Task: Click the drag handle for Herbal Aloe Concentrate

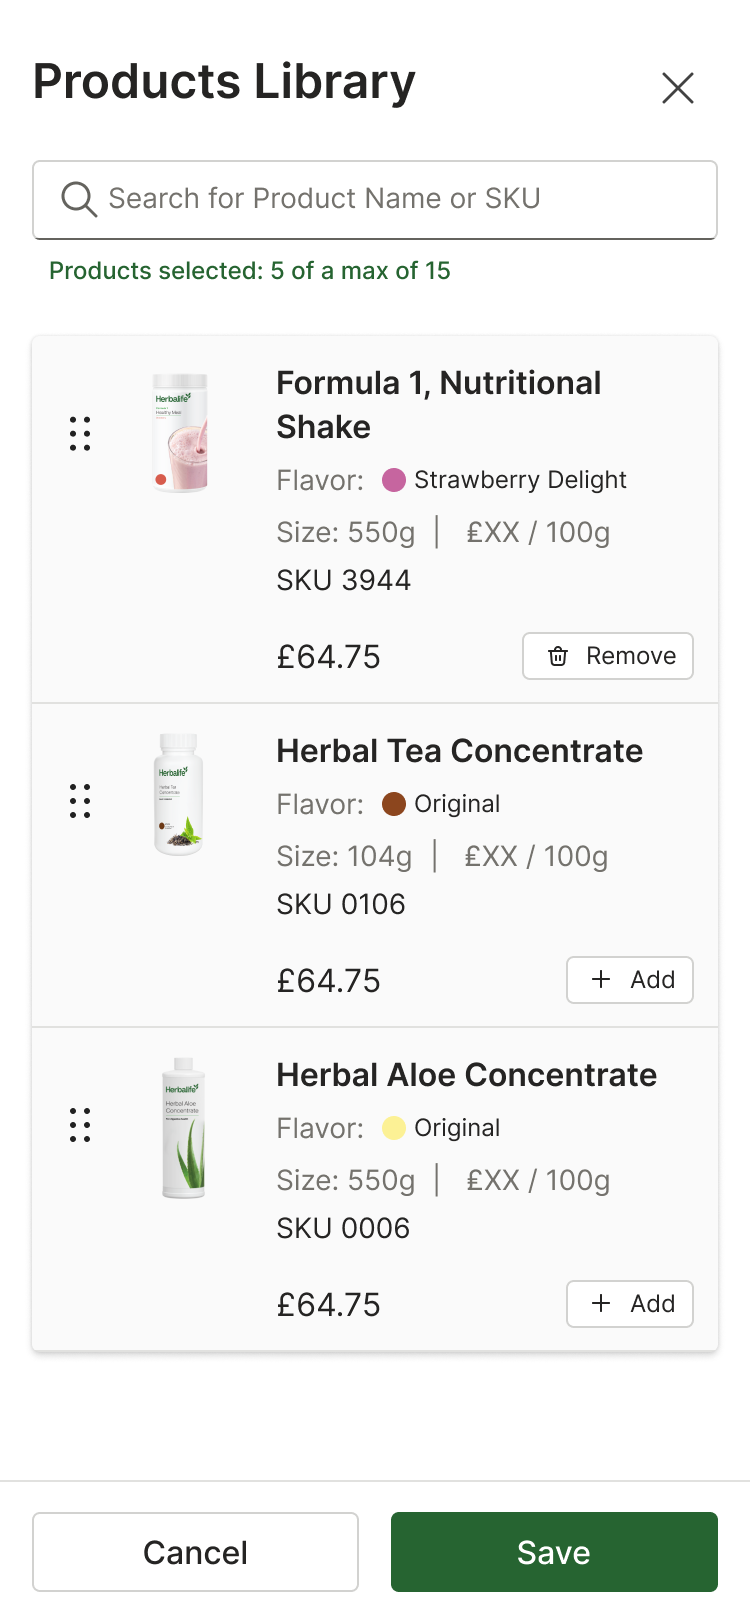Action: 80,1126
